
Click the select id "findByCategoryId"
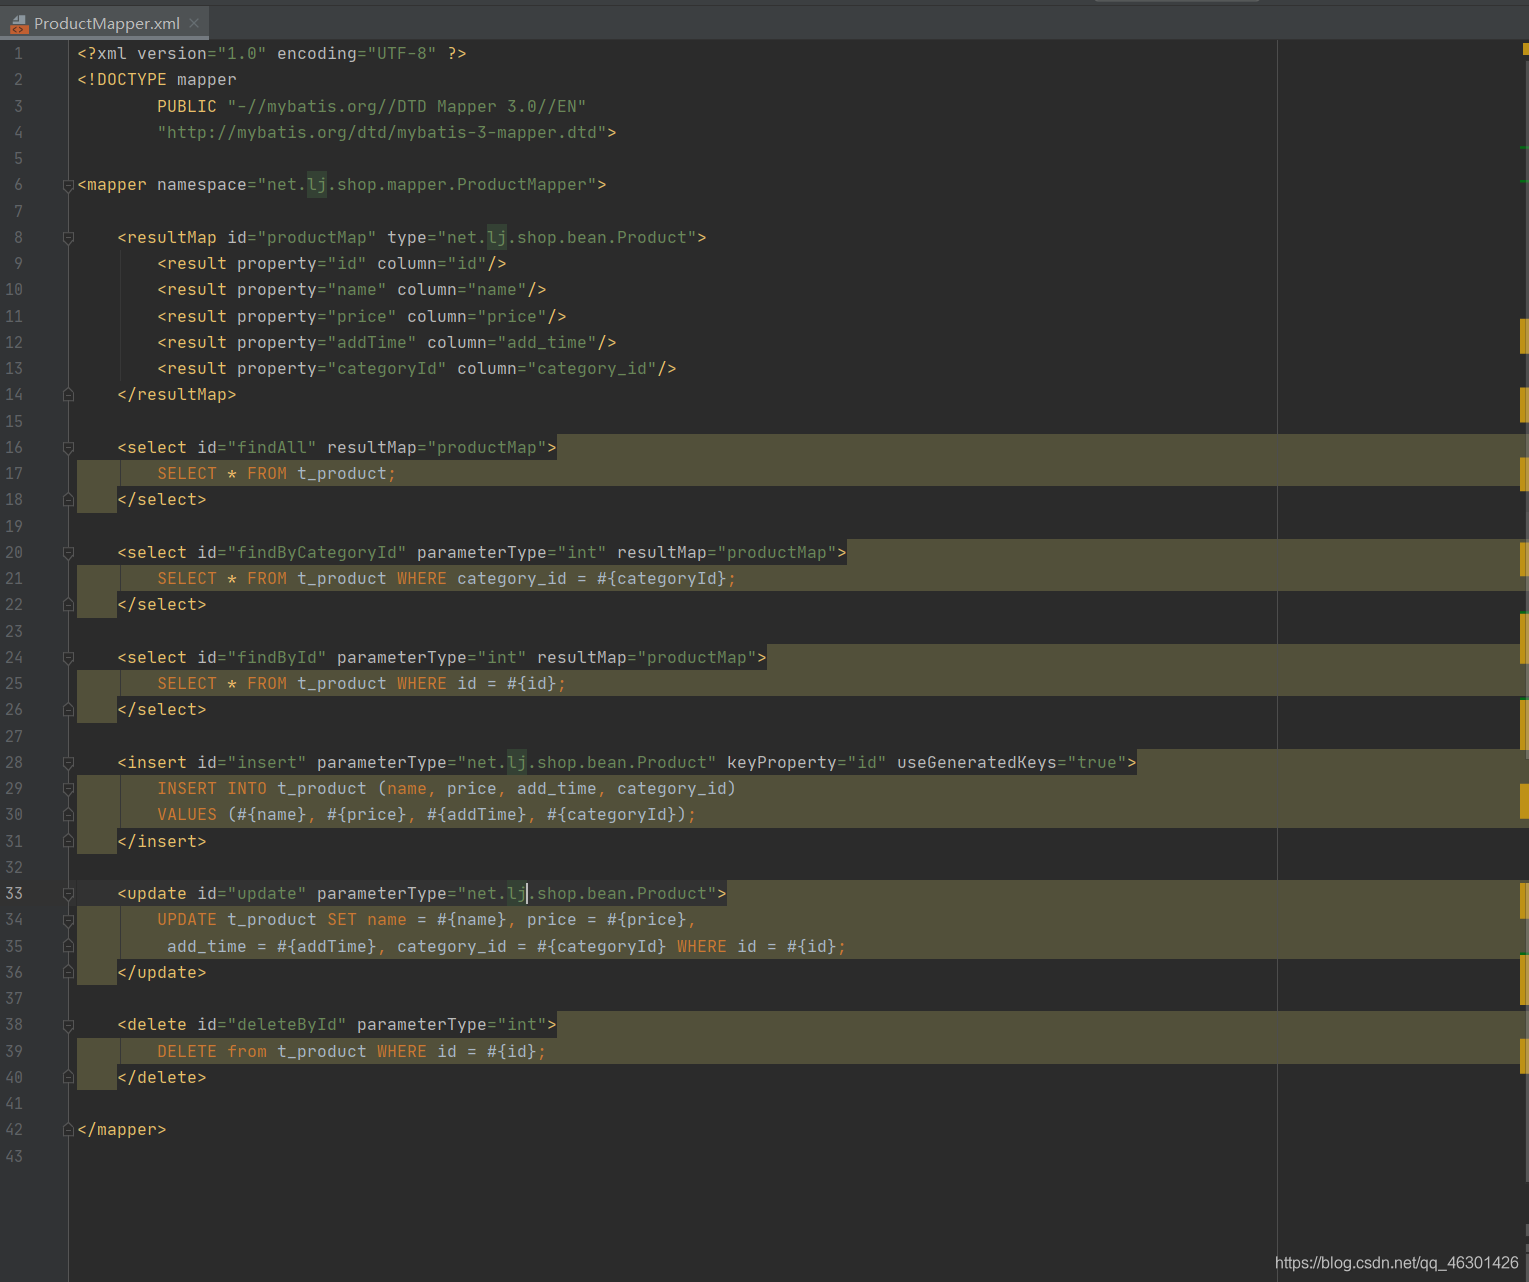tap(317, 553)
